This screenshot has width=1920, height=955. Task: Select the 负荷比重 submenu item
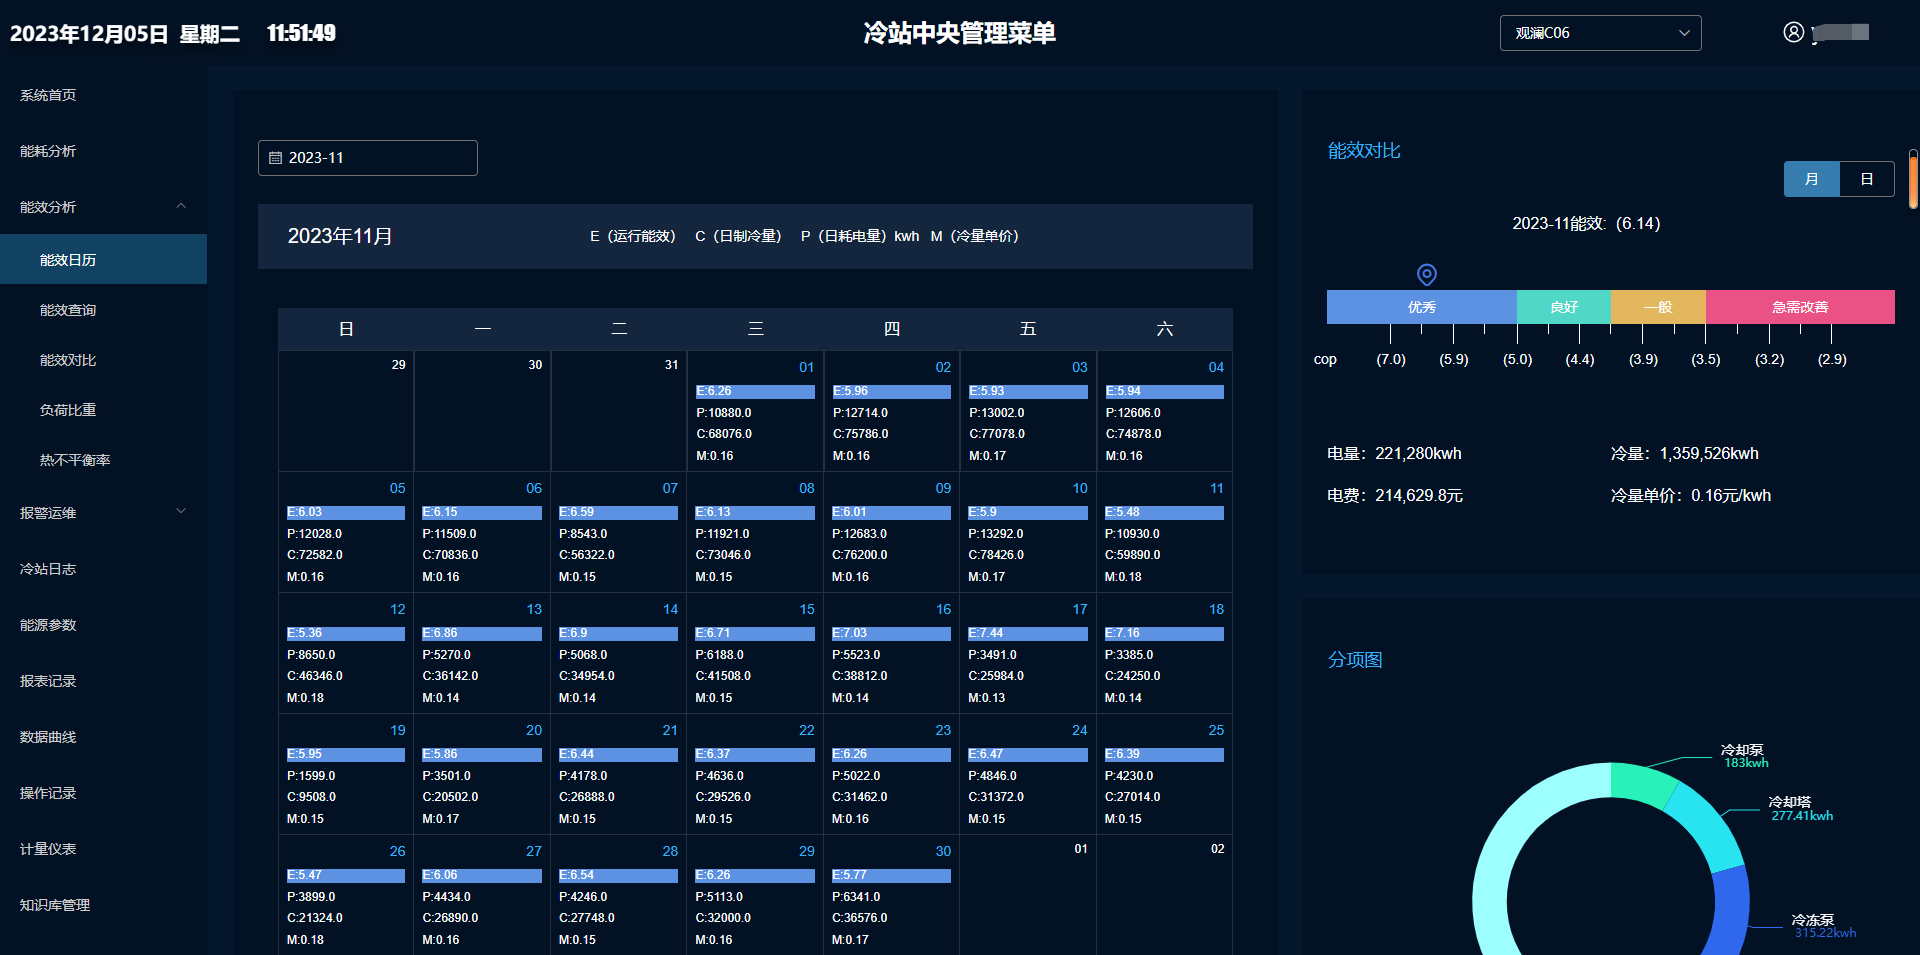pos(68,410)
